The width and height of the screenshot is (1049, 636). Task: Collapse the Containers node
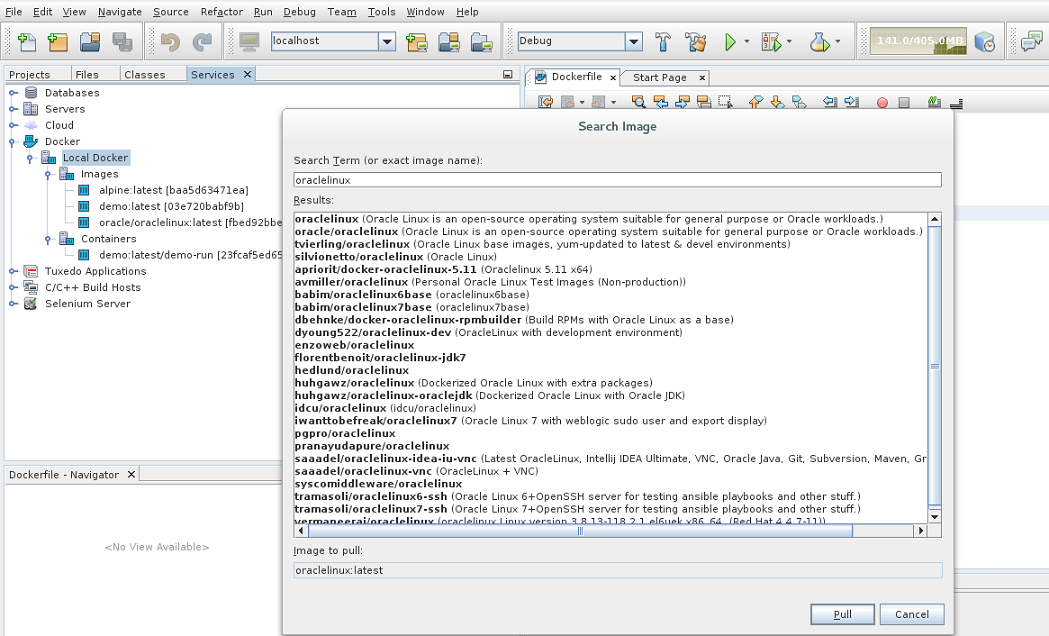click(48, 239)
